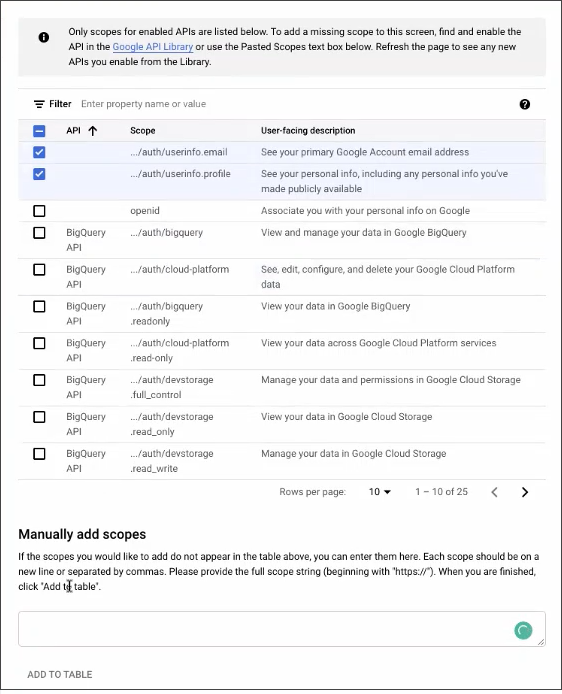562x694 pixels.
Task: Click 'See your primary Google Account email address'
Action: pos(365,152)
